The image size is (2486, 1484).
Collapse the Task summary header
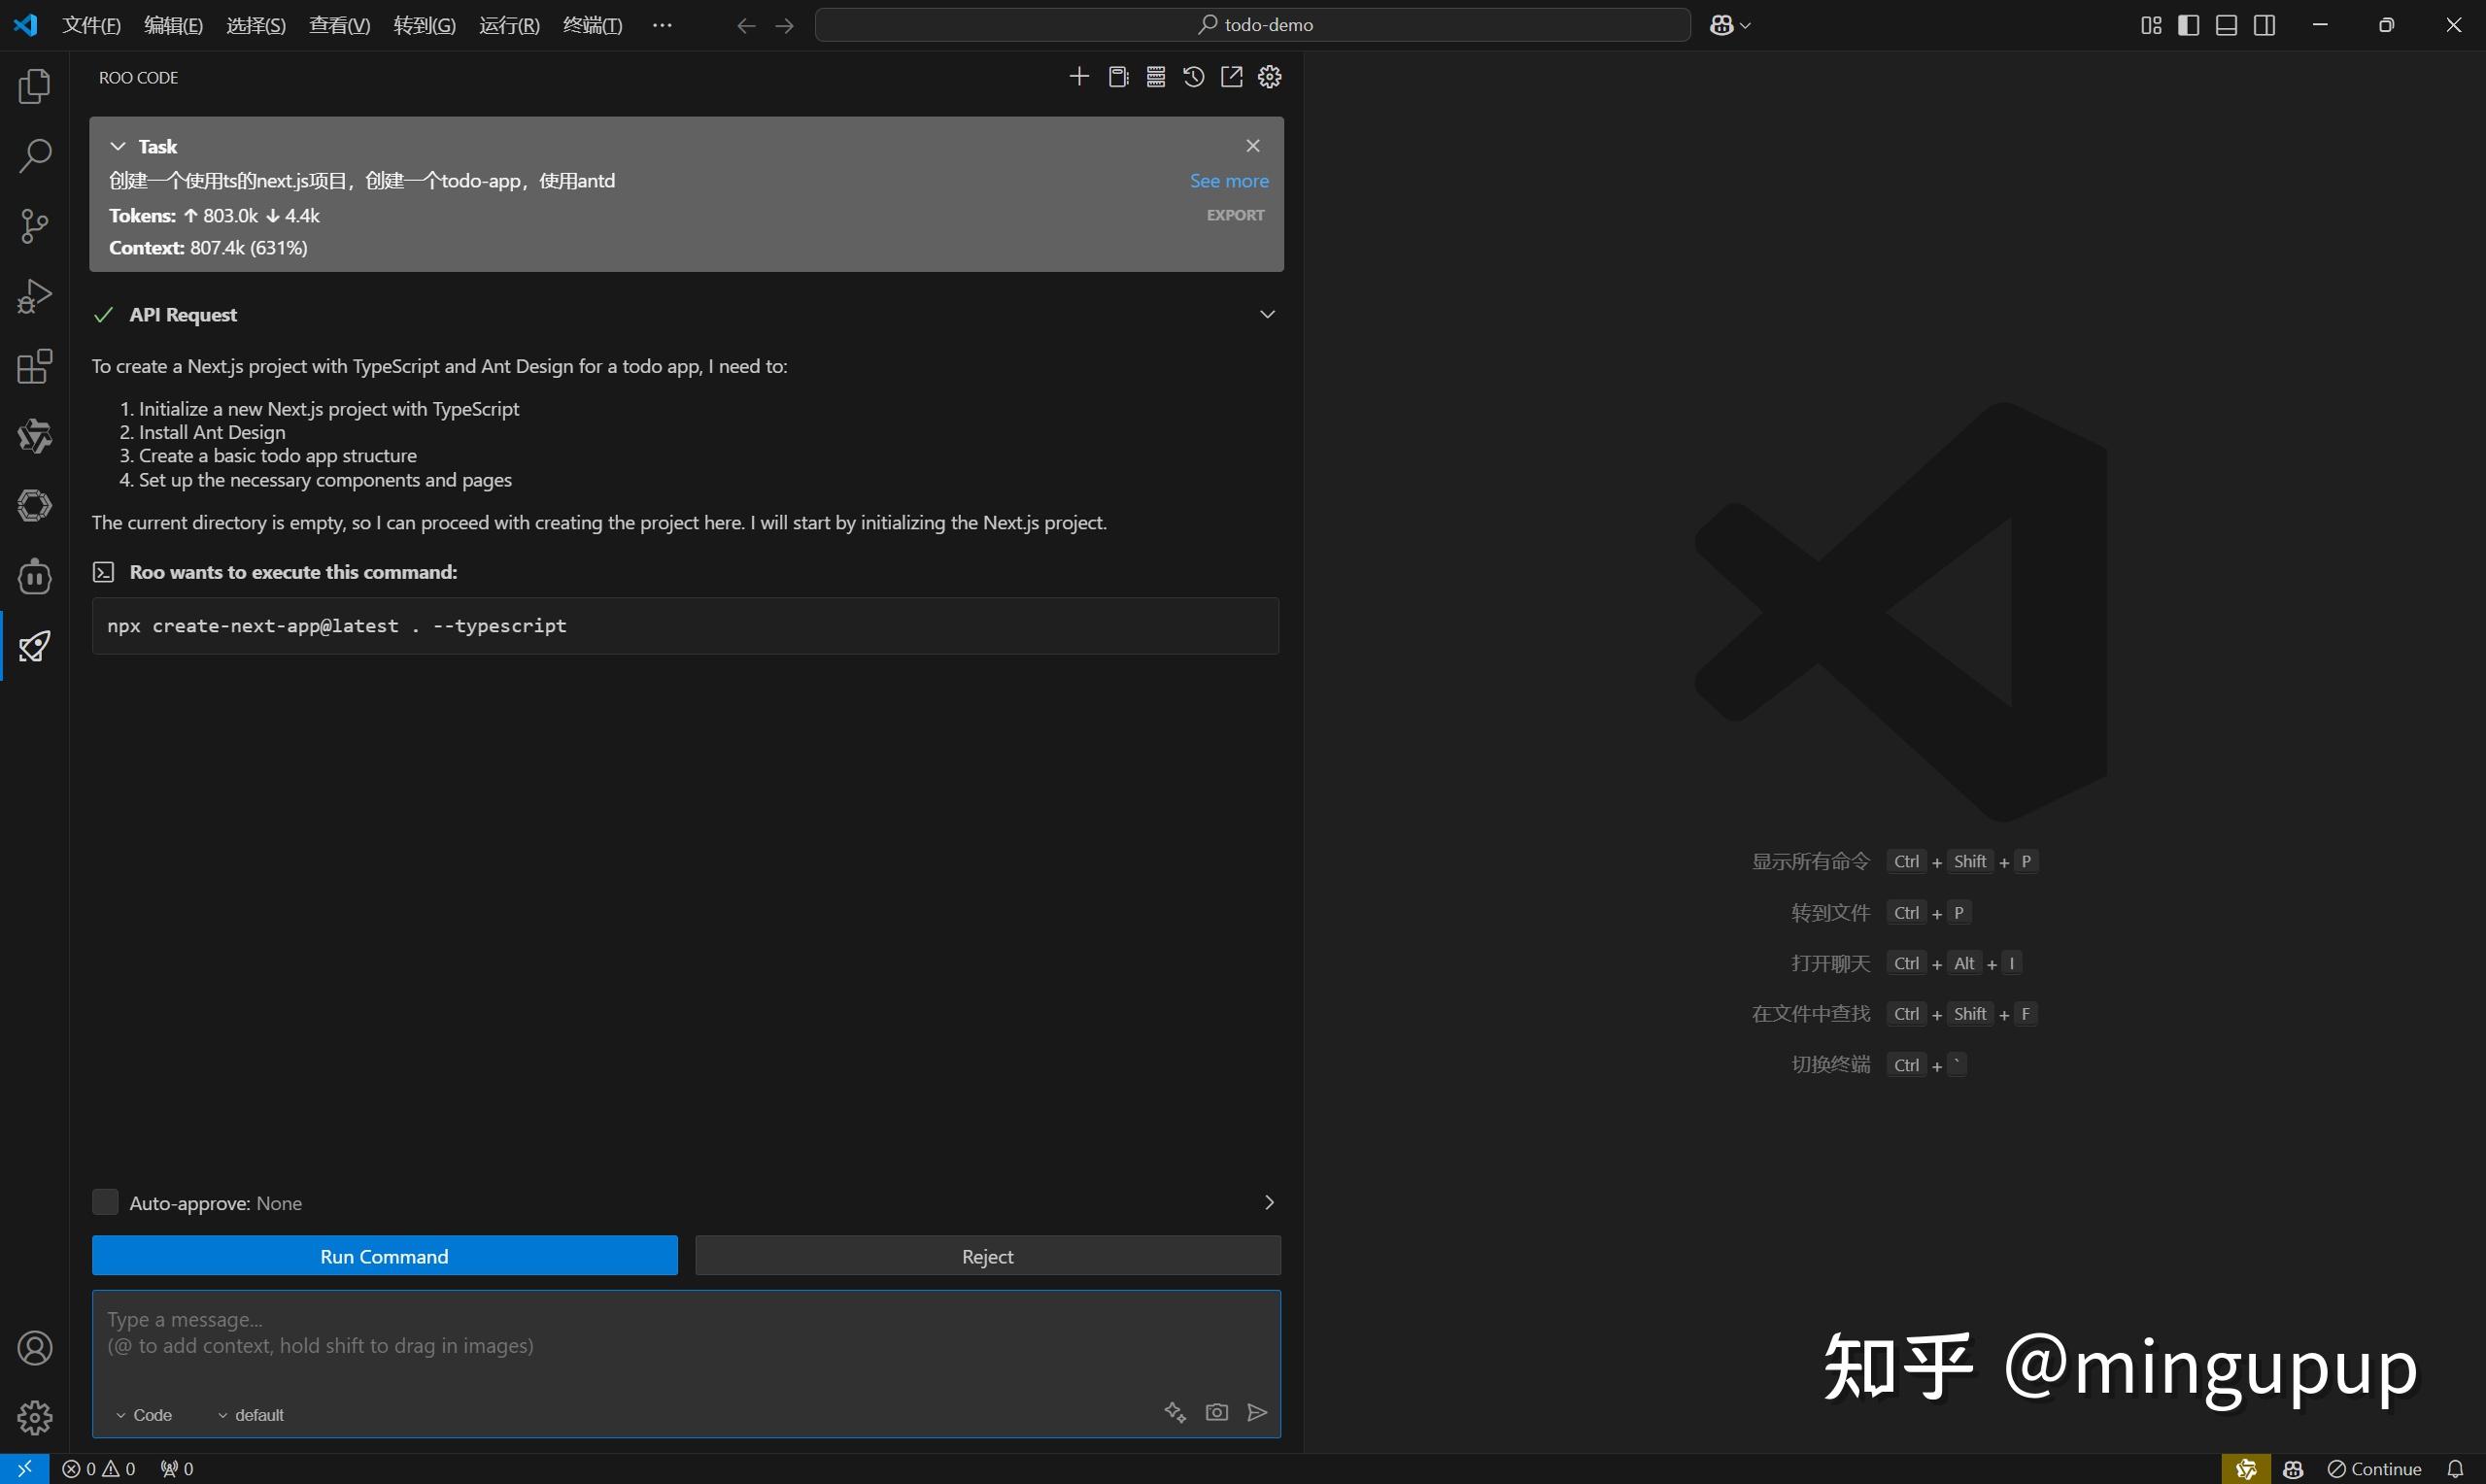point(117,146)
